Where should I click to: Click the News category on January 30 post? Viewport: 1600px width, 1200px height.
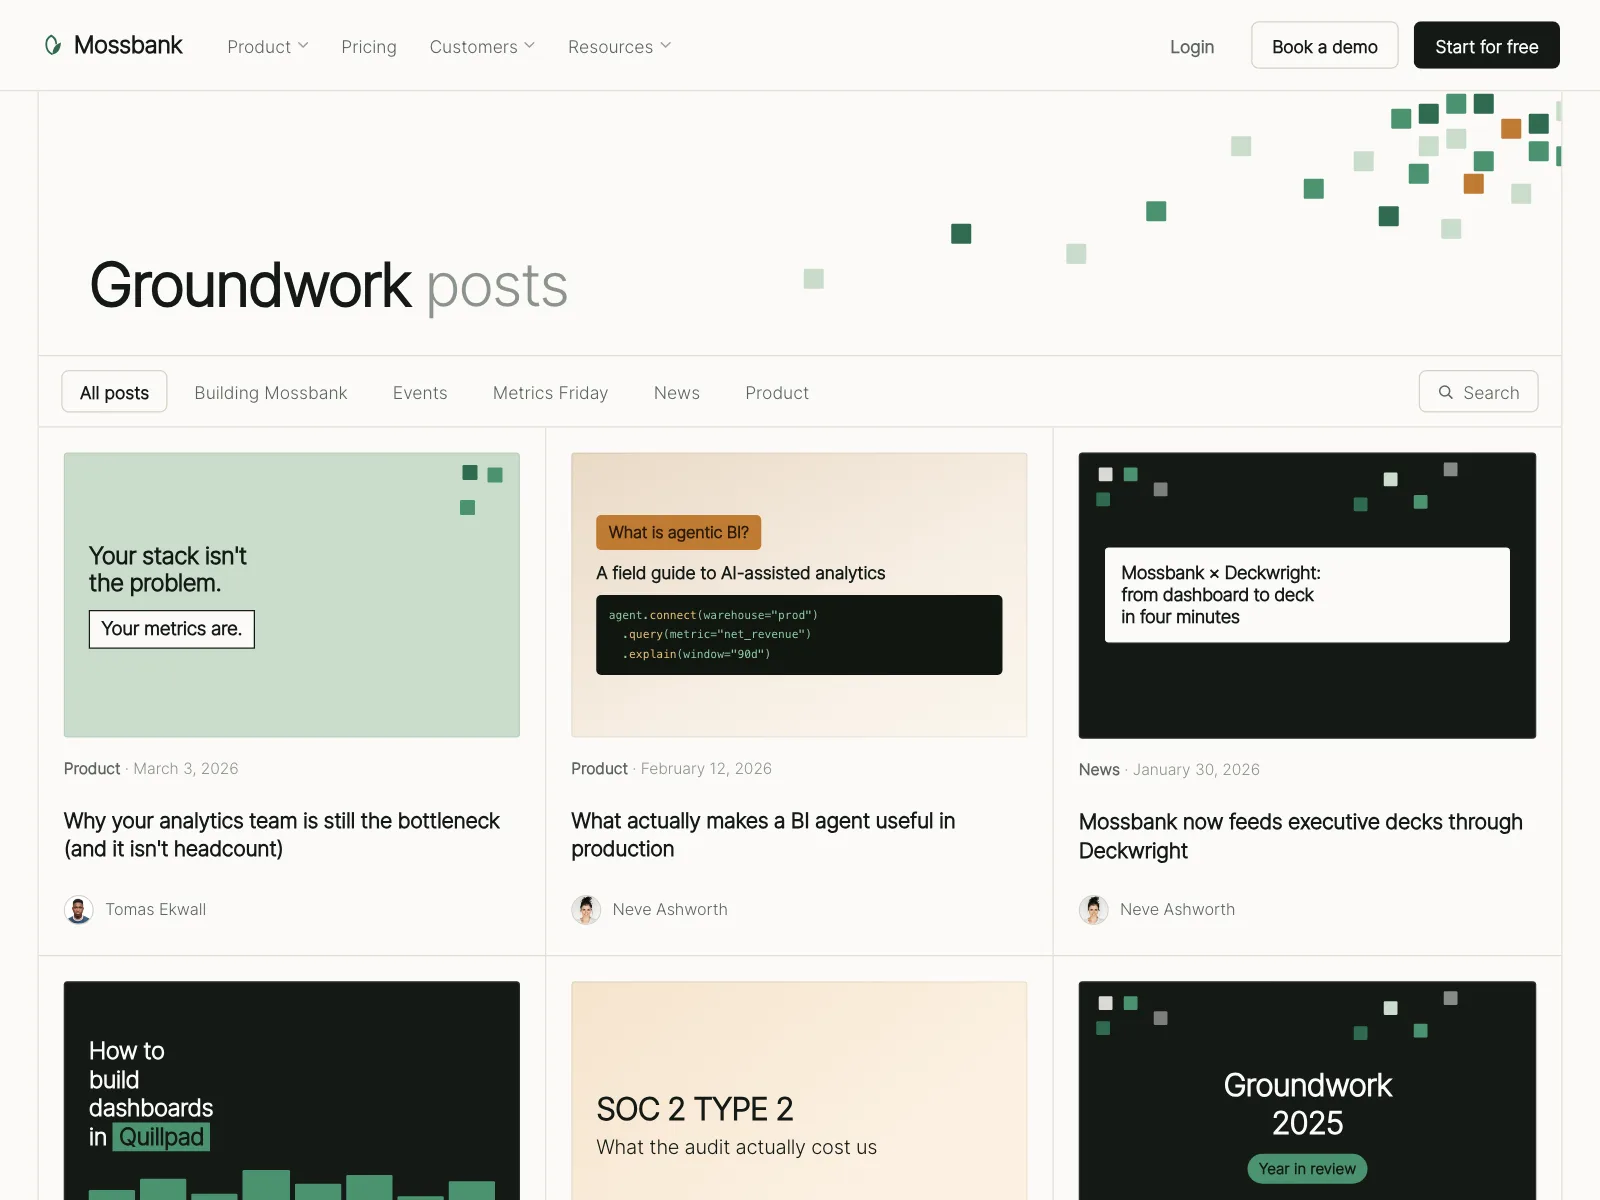pos(1099,770)
